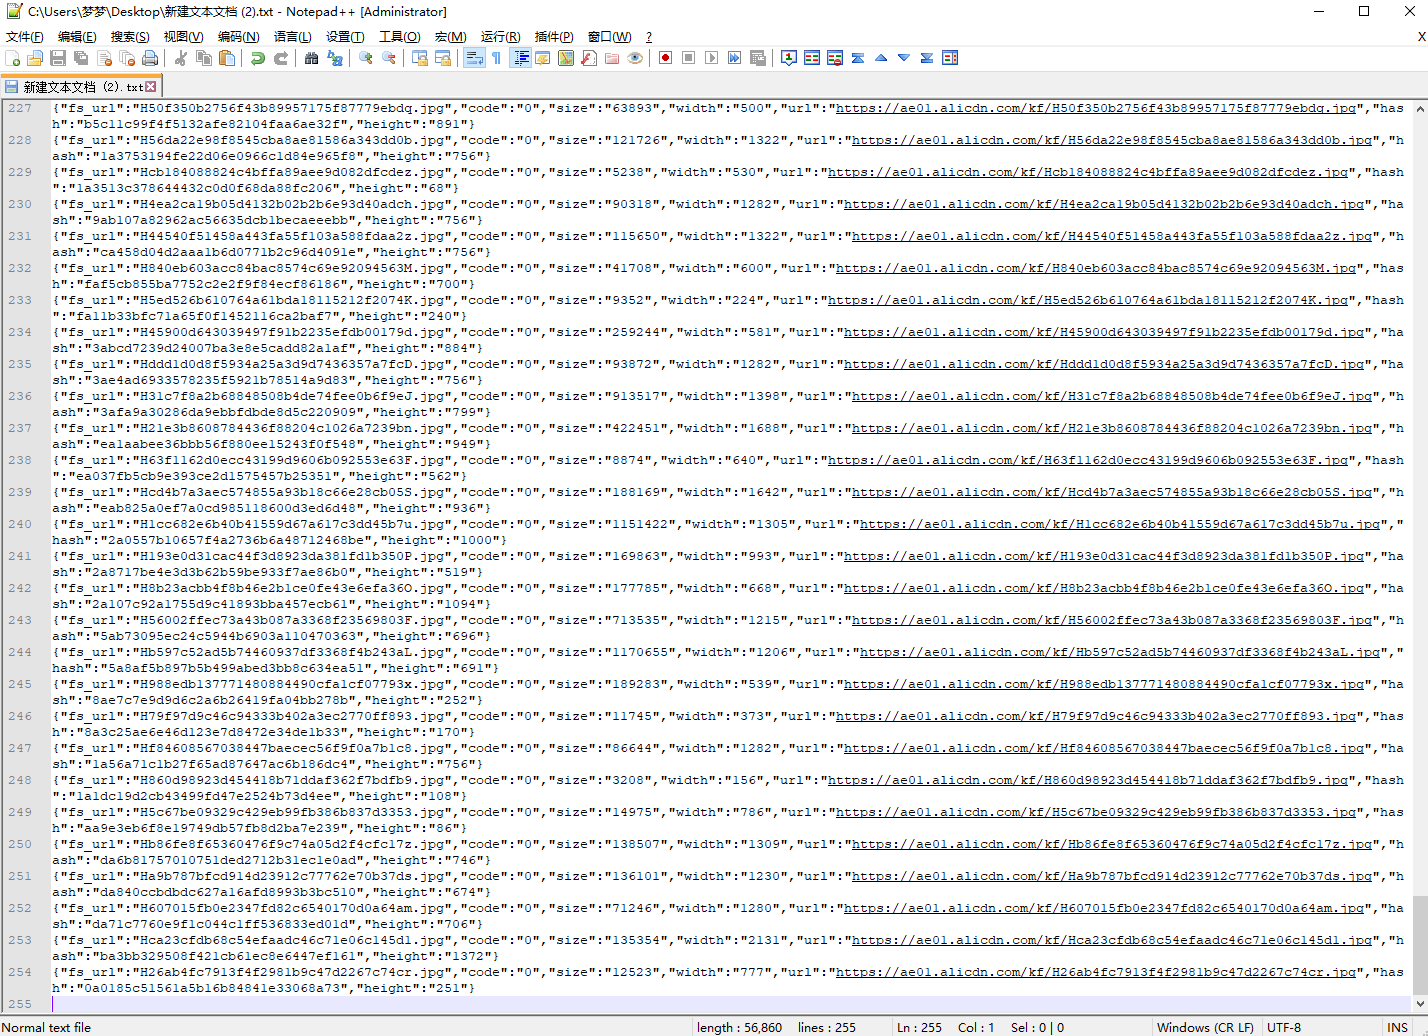Open a file using the folder icon

(35, 58)
